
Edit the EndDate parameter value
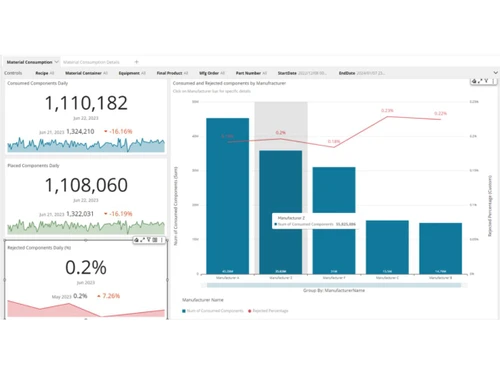[x=362, y=73]
